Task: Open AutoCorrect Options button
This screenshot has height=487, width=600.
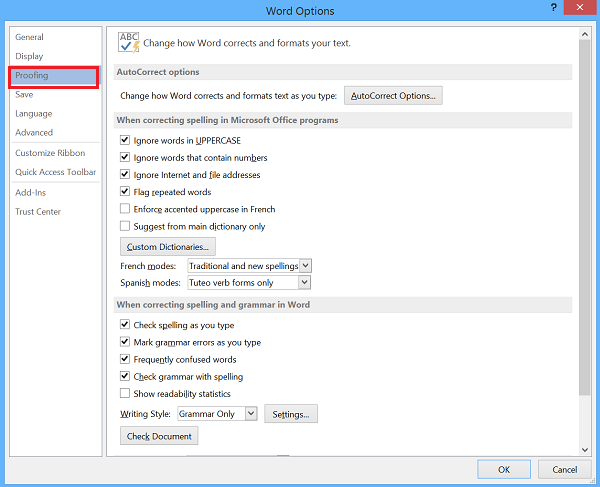Action: point(393,95)
